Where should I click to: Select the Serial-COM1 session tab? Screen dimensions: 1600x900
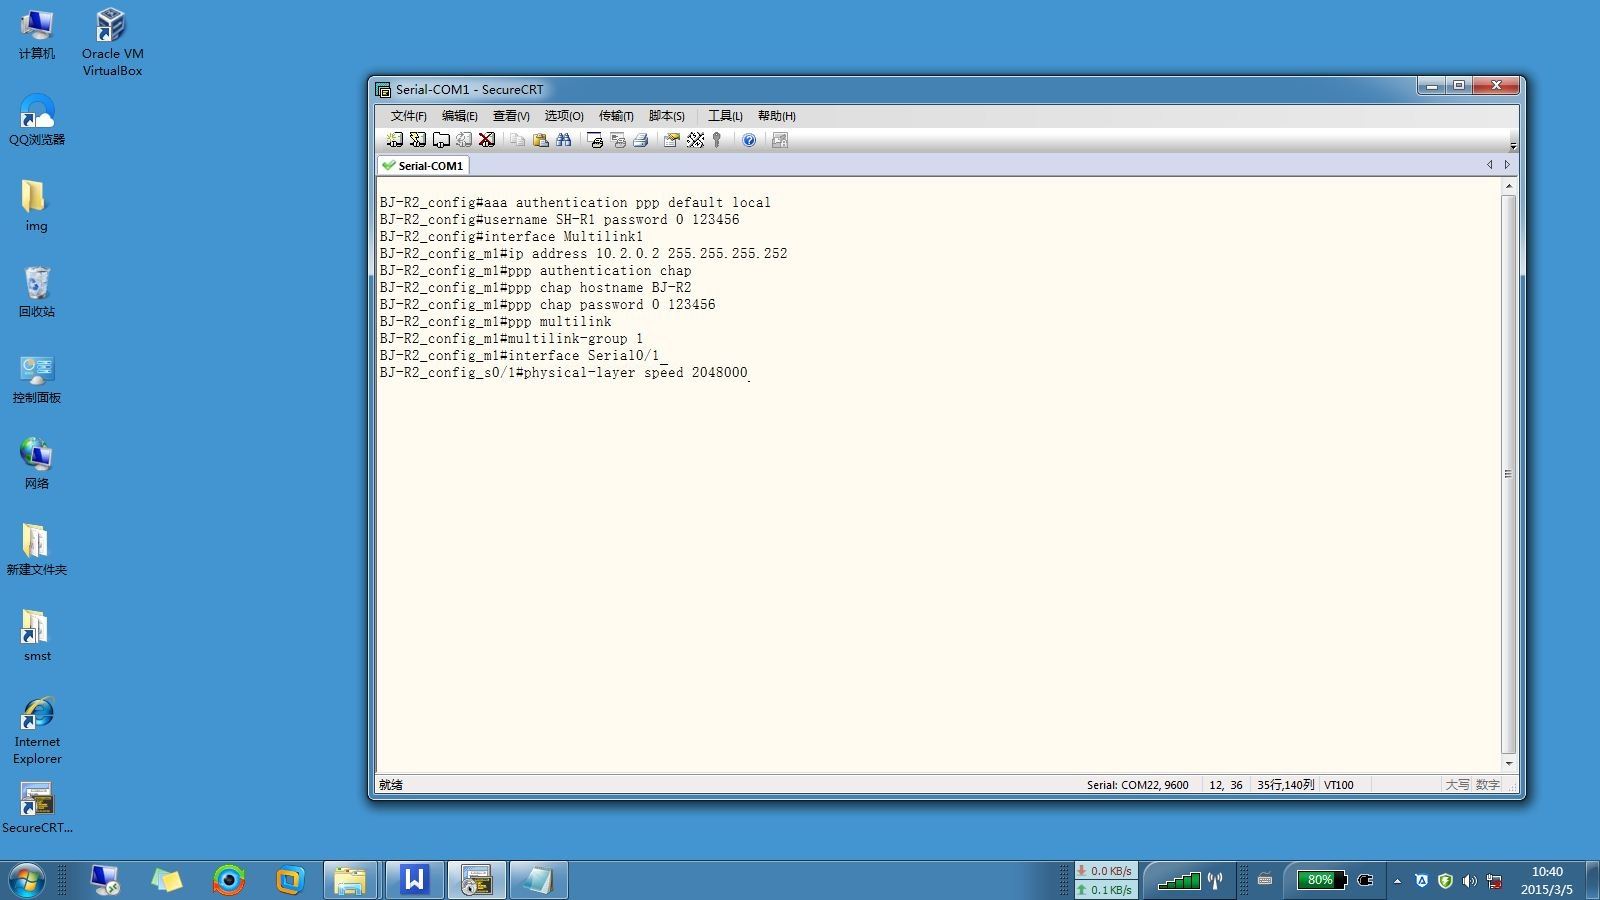click(x=424, y=166)
